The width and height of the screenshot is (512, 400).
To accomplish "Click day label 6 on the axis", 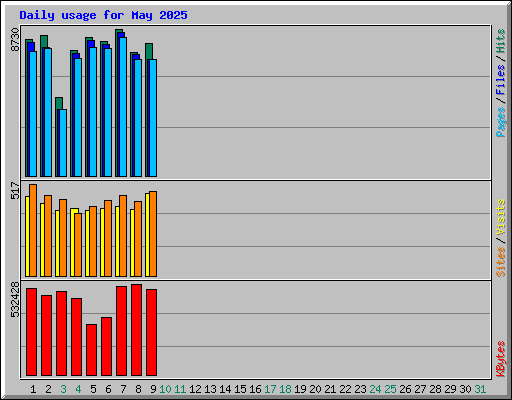I will coord(108,389).
